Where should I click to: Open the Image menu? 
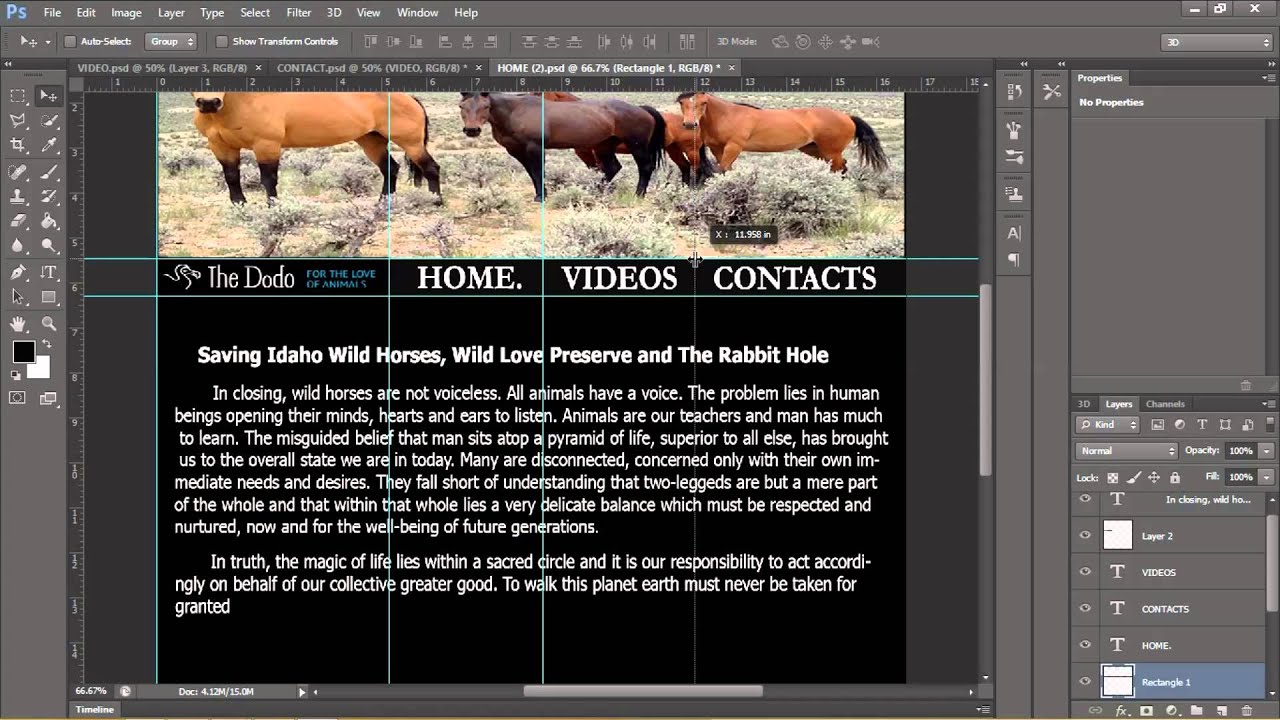click(126, 13)
